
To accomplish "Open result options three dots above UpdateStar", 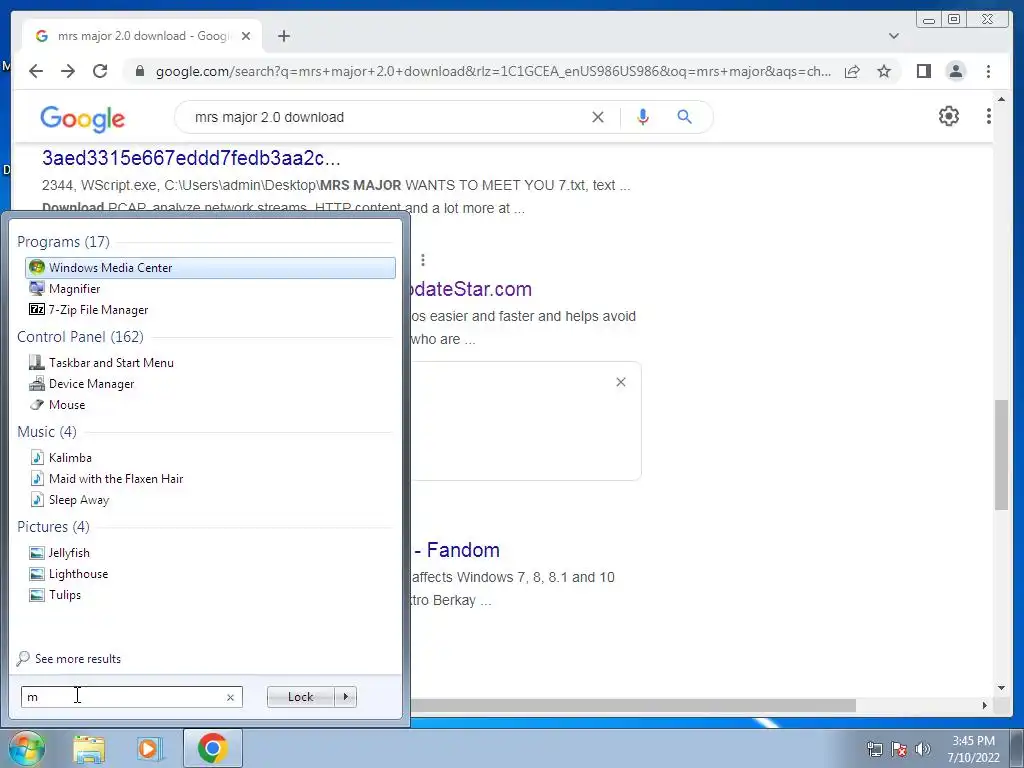I will (423, 261).
